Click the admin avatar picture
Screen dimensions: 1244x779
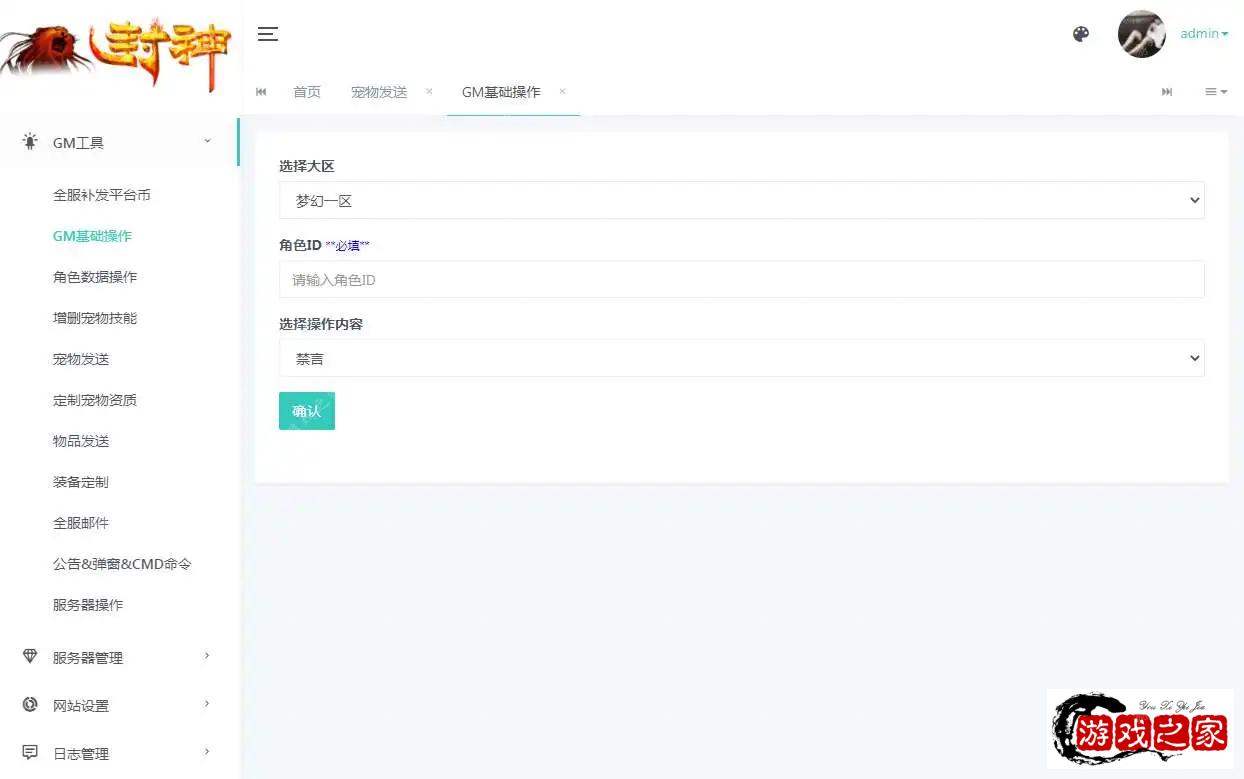pos(1141,34)
